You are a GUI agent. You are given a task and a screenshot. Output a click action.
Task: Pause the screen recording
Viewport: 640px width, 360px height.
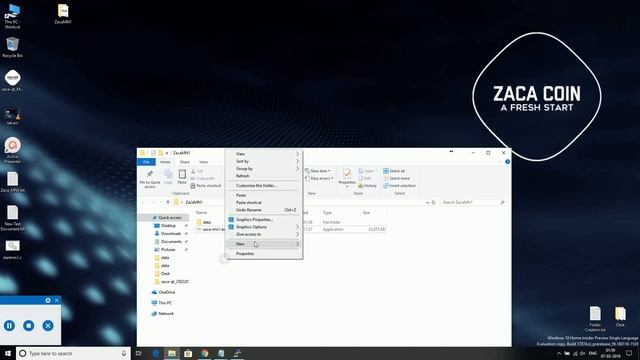tap(9, 326)
